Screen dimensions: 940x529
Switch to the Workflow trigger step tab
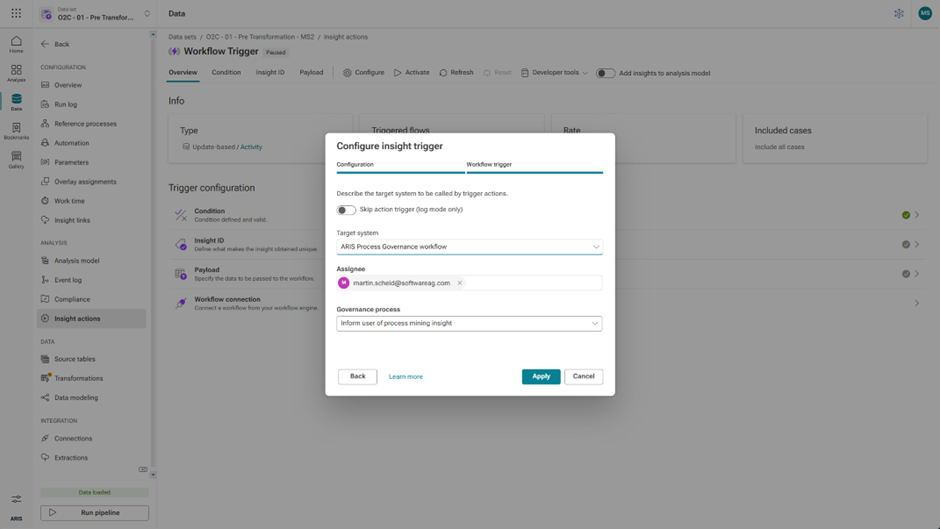(534, 165)
